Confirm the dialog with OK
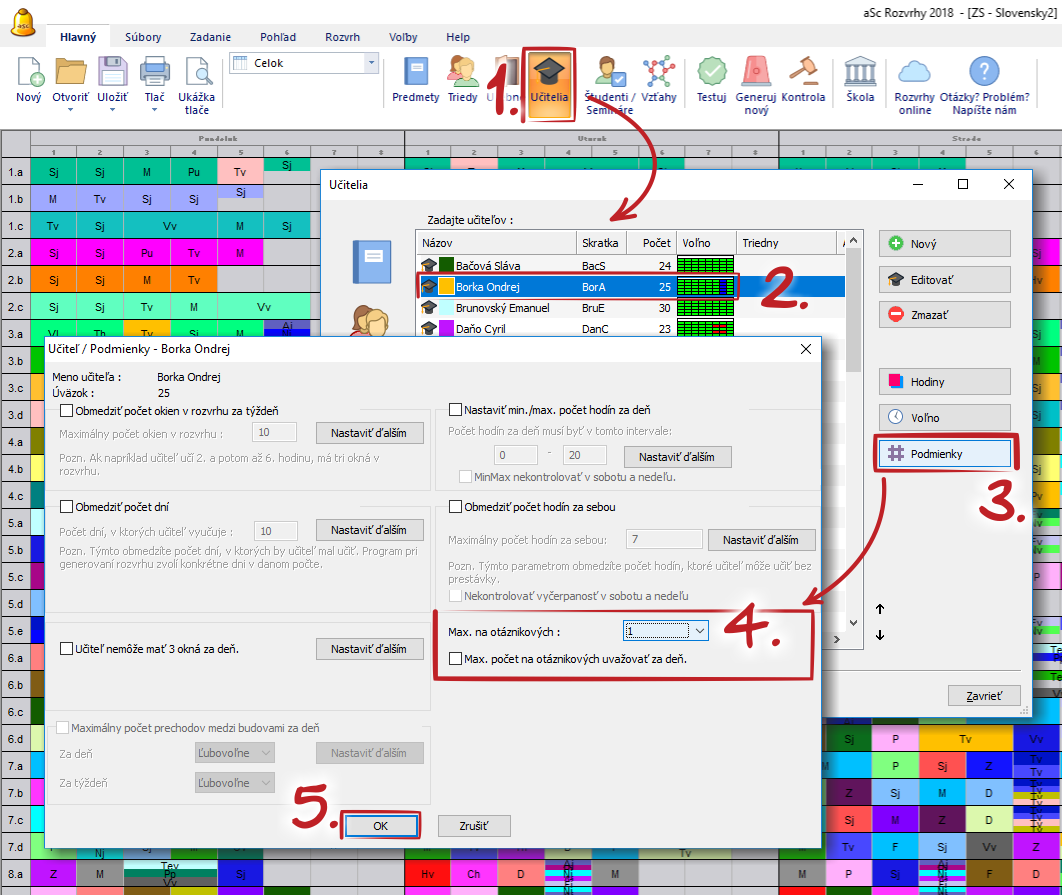1062x895 pixels. (380, 826)
